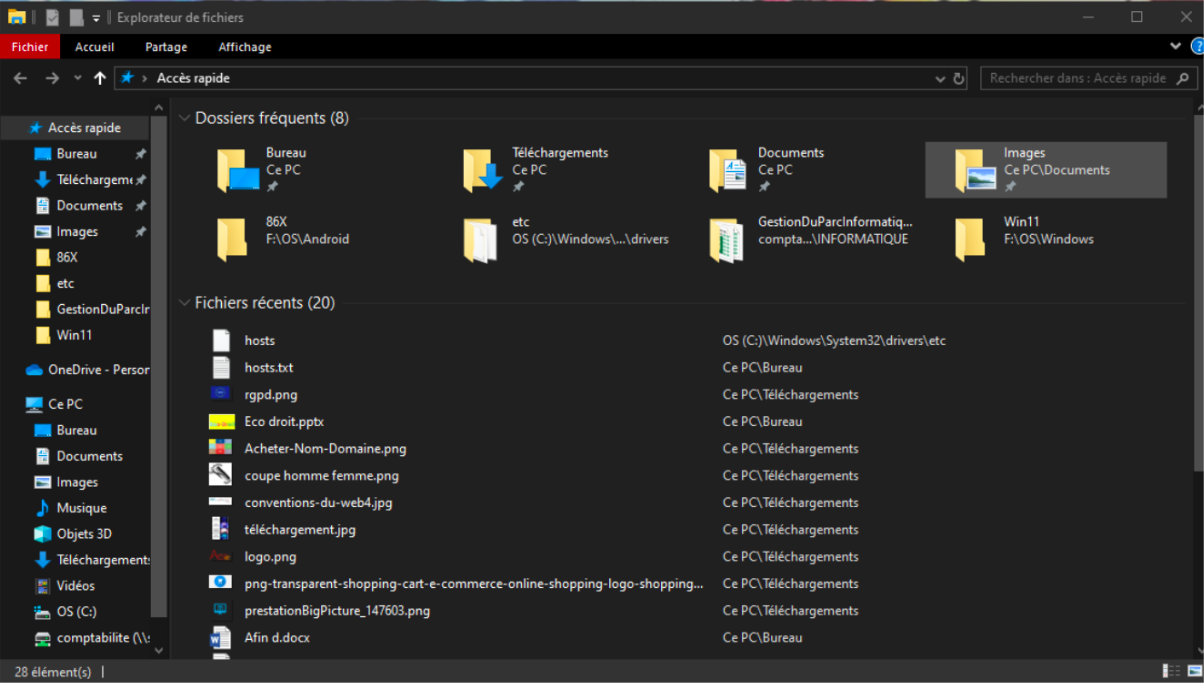Open the Help question mark icon

[1197, 46]
